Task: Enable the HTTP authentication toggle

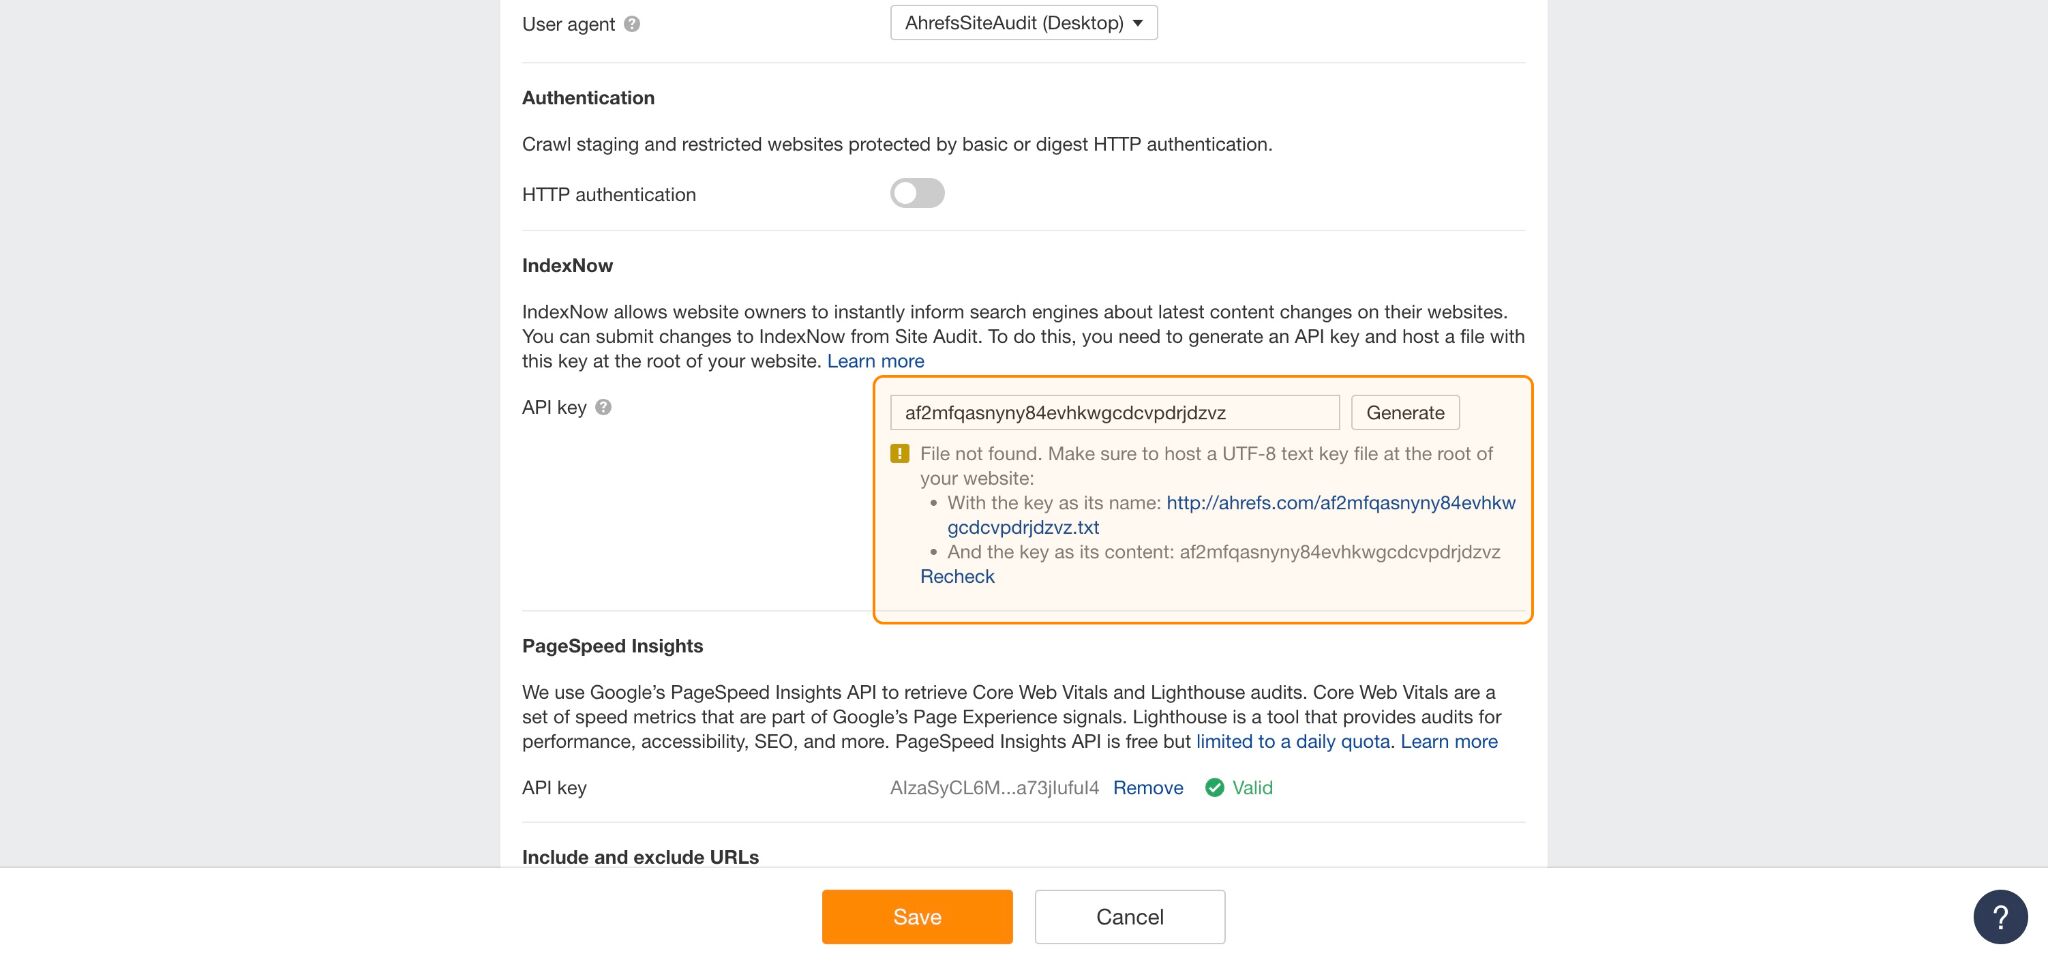Action: [916, 193]
